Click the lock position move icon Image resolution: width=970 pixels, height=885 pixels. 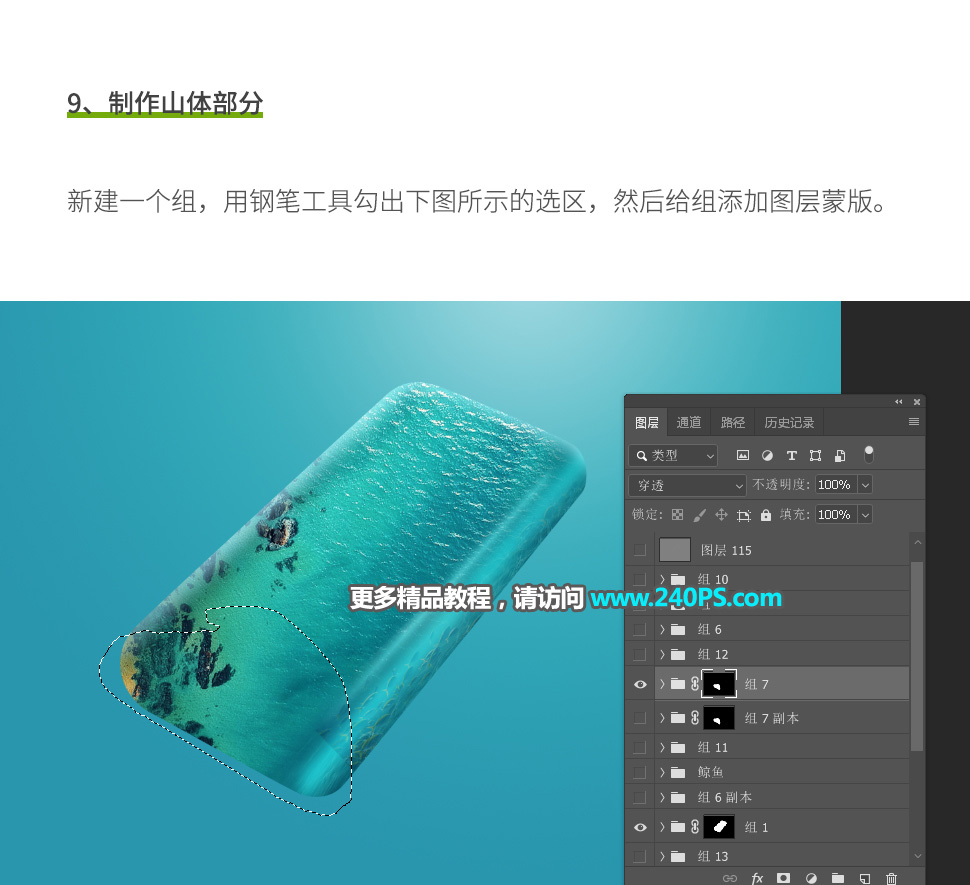pyautogui.click(x=721, y=515)
